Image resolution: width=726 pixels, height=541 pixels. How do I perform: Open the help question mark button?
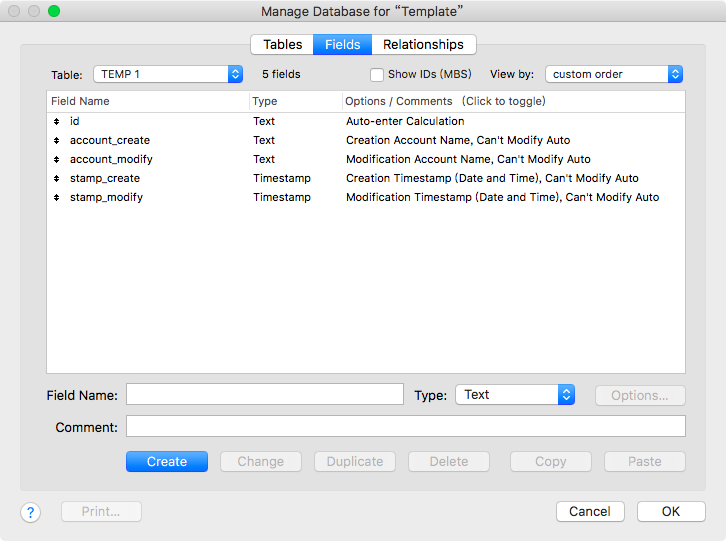(31, 512)
